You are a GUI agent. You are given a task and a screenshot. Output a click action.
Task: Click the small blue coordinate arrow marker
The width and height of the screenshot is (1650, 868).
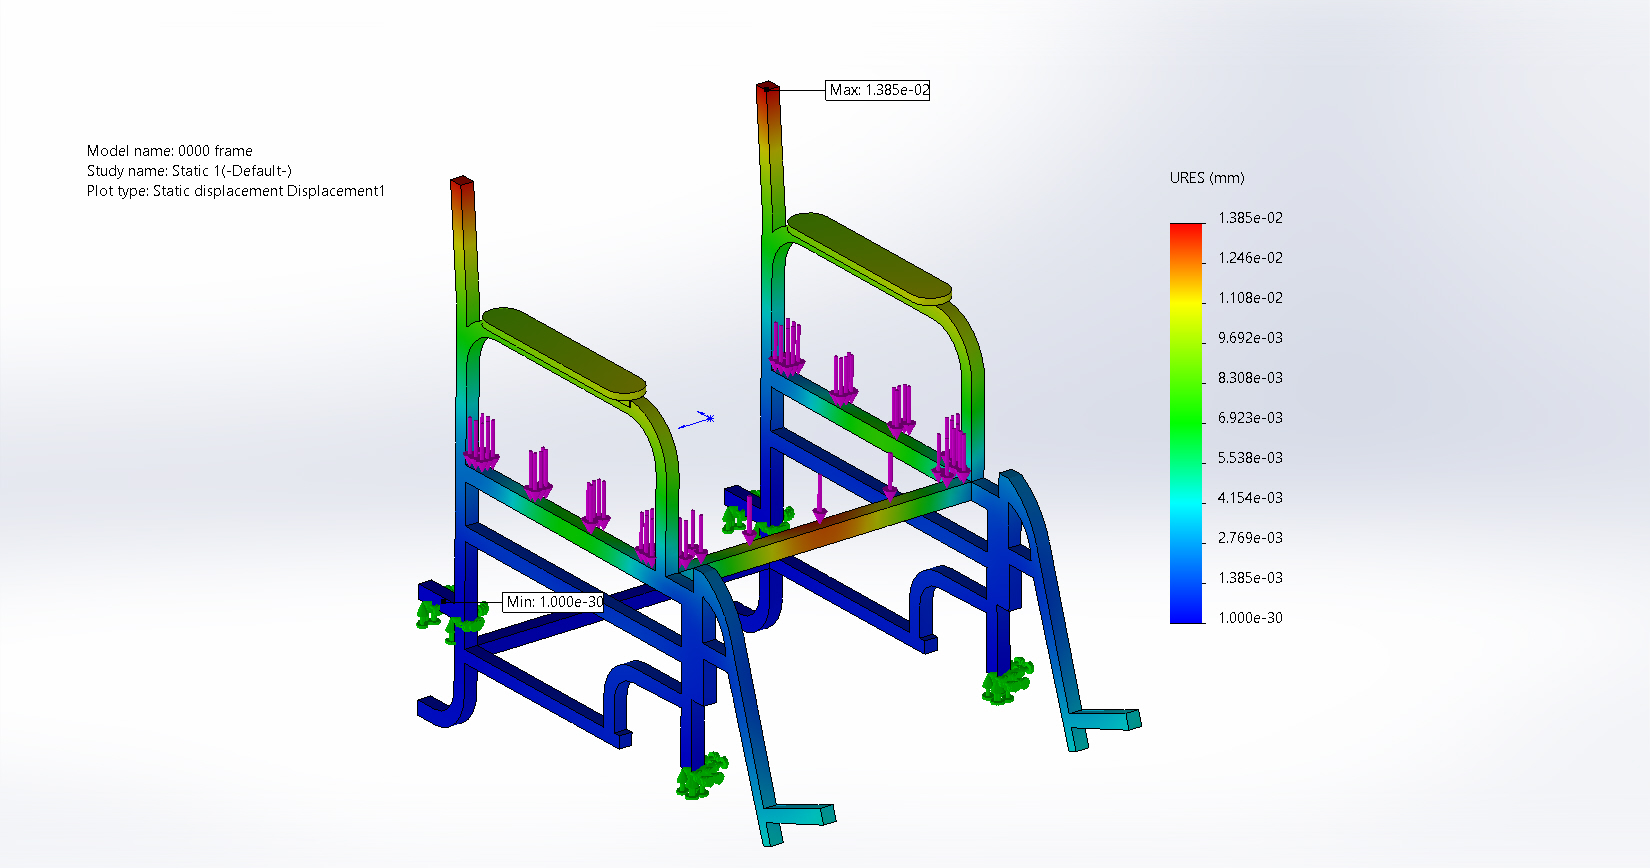click(x=697, y=420)
